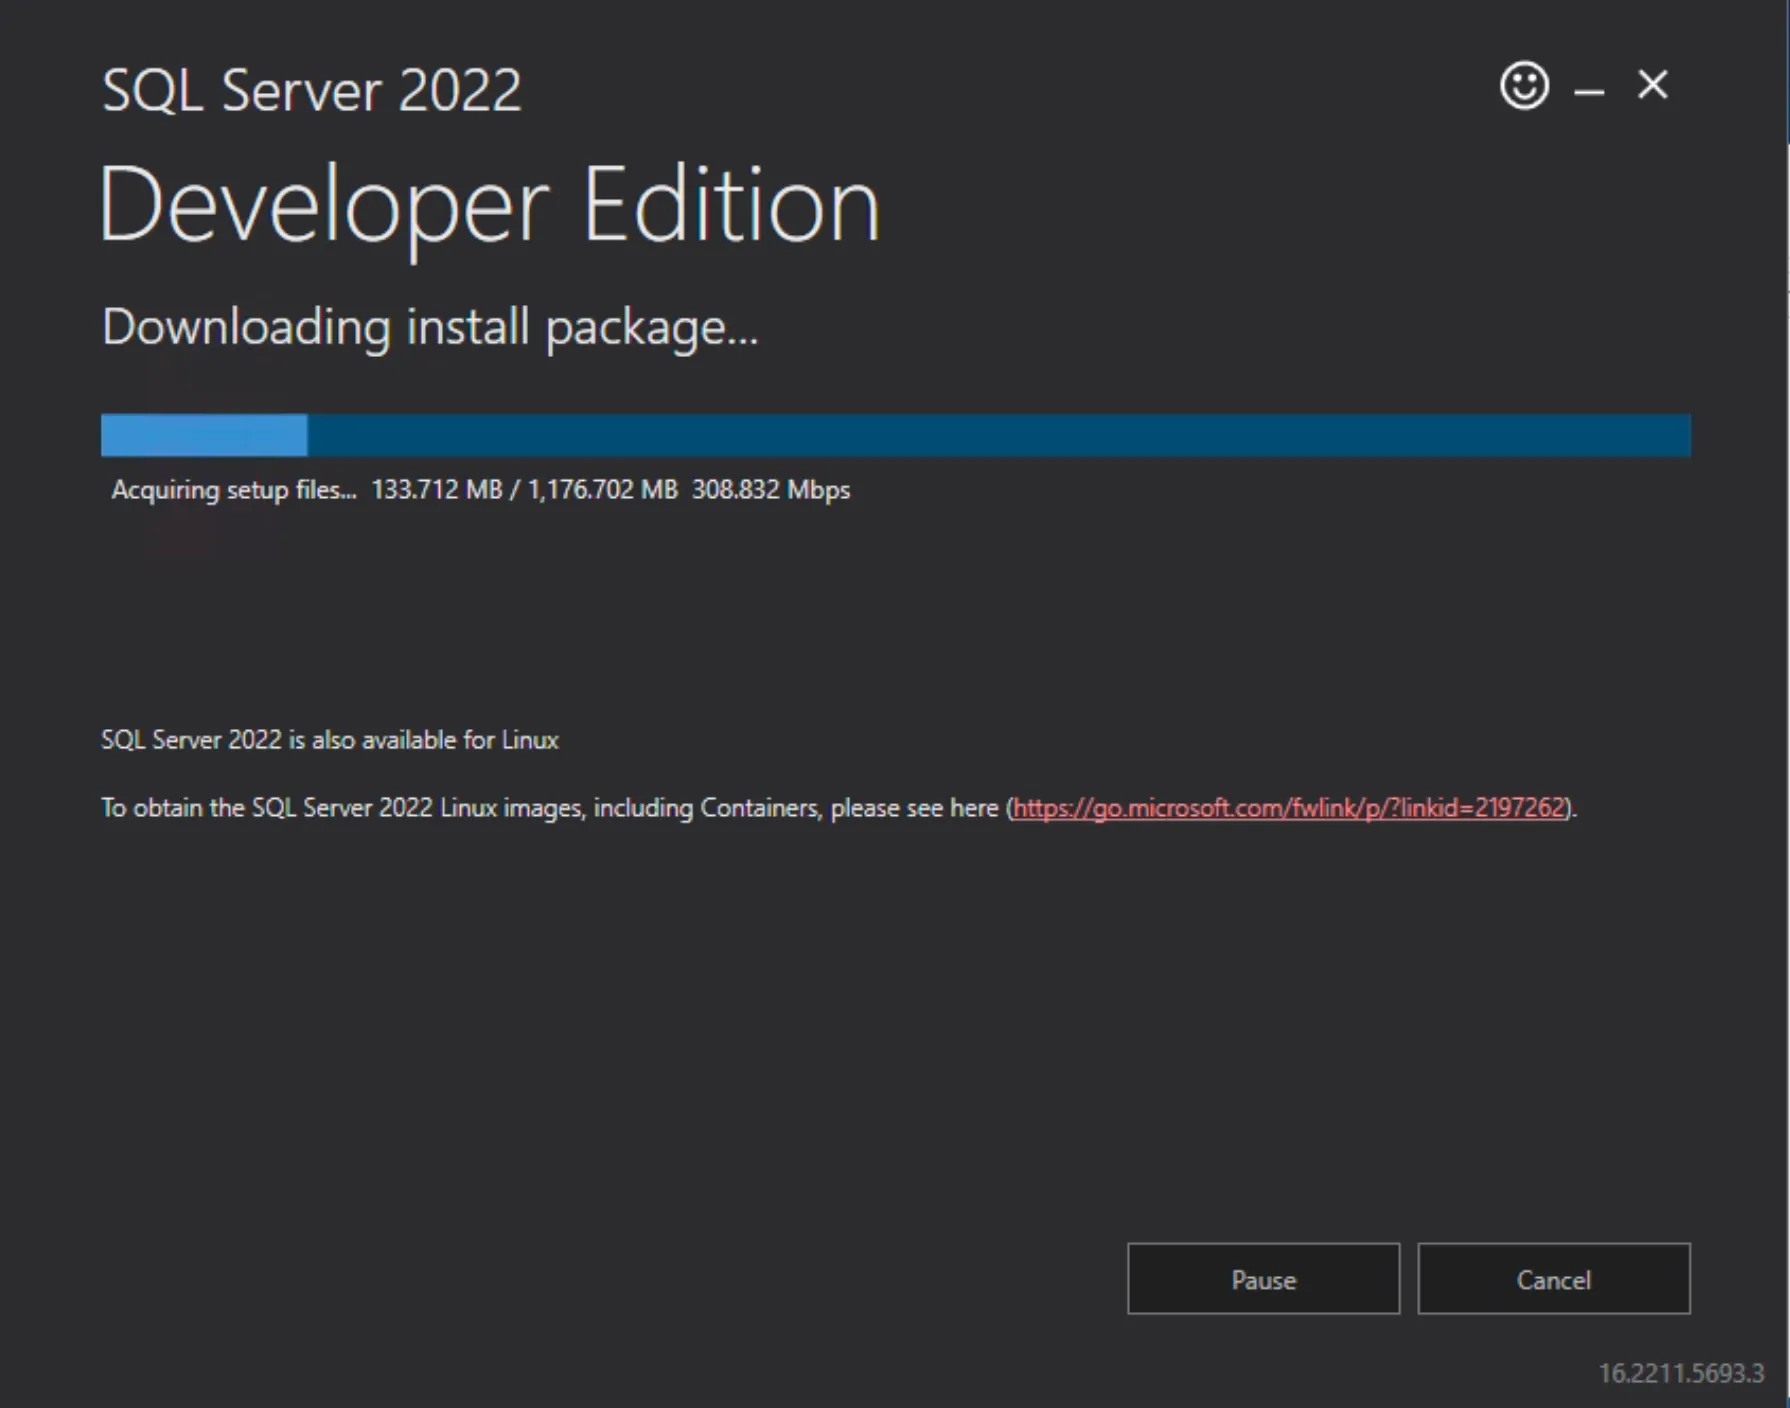
Task: Click the 'Acquiring setup files...' status text
Action: click(234, 490)
